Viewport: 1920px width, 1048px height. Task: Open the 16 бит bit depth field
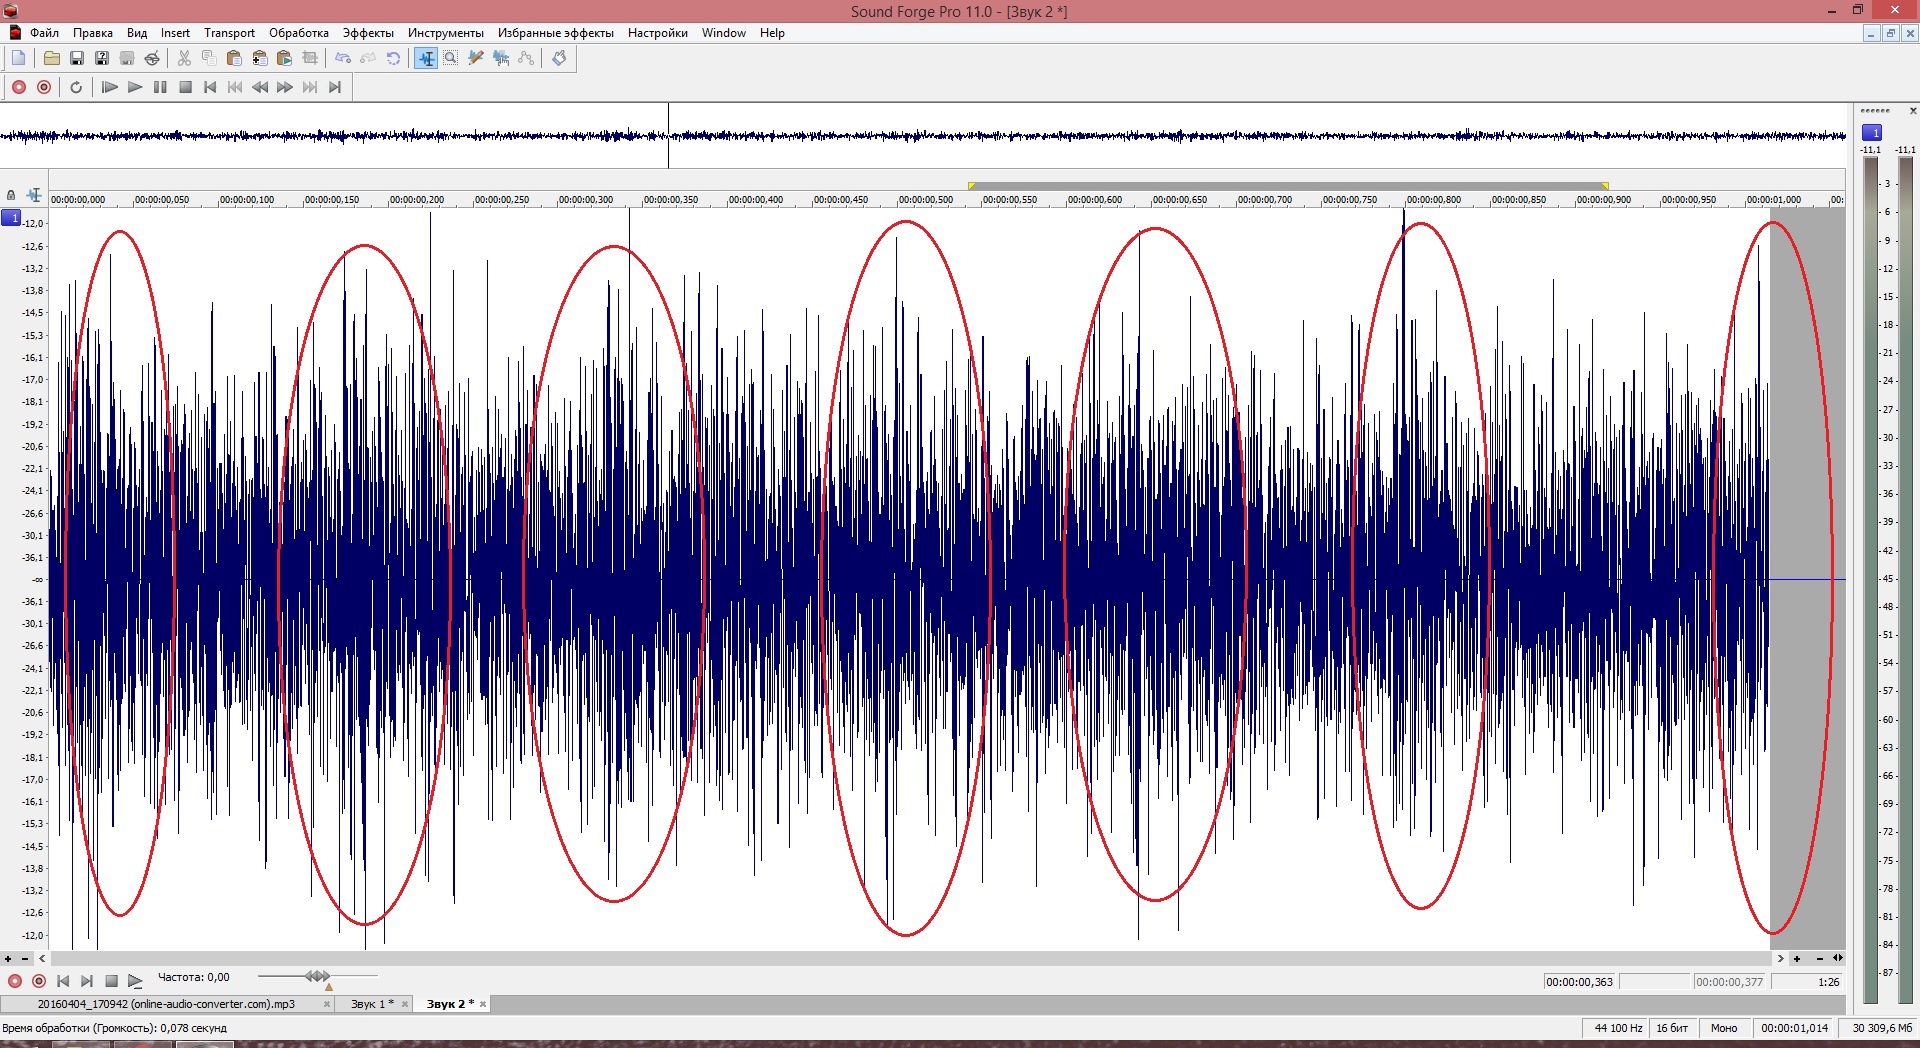pyautogui.click(x=1671, y=1027)
